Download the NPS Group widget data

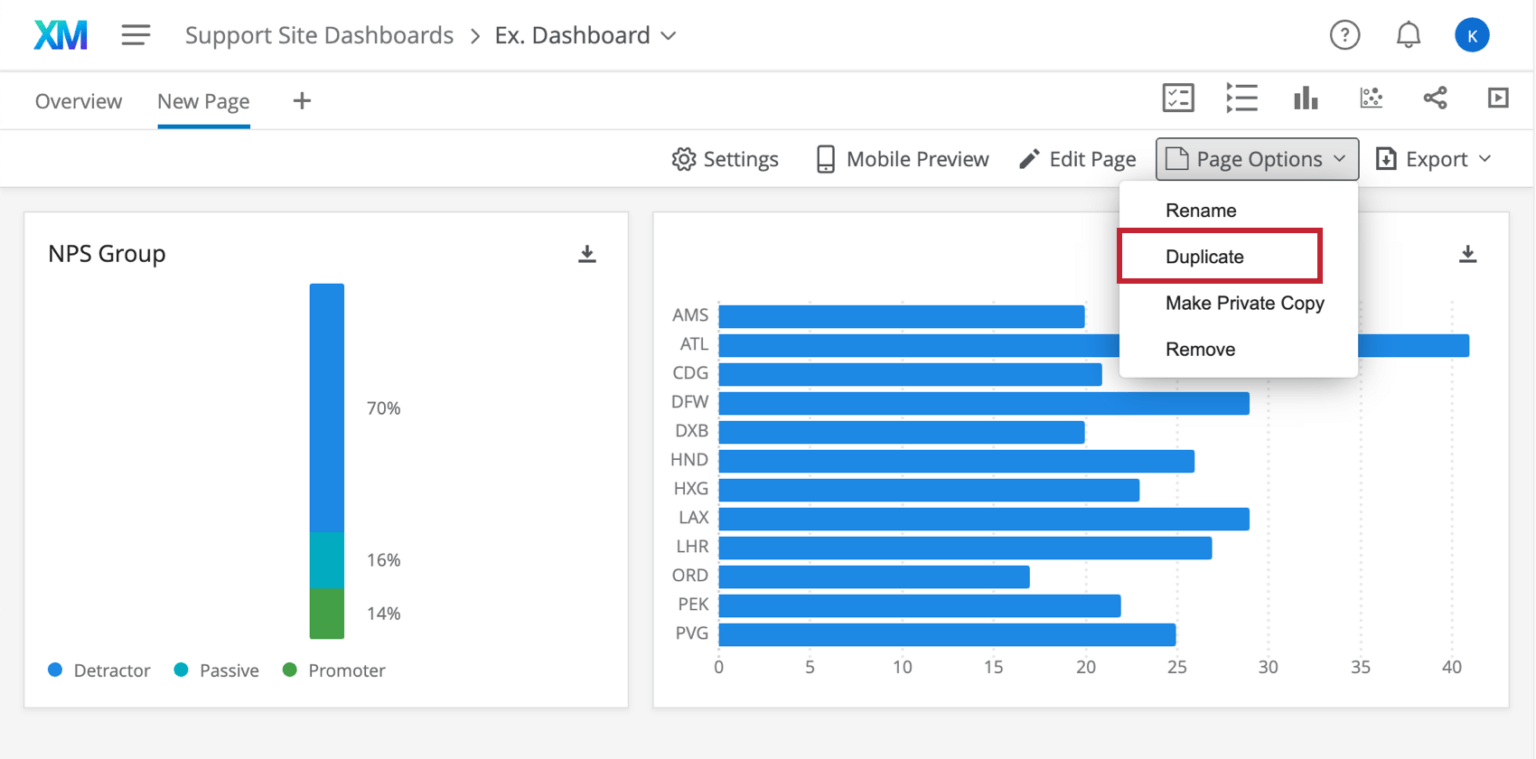587,254
